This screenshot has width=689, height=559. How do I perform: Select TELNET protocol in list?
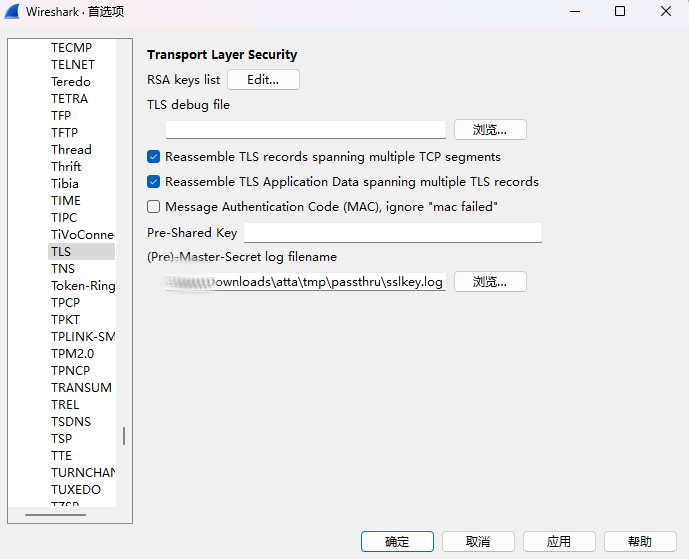point(73,65)
